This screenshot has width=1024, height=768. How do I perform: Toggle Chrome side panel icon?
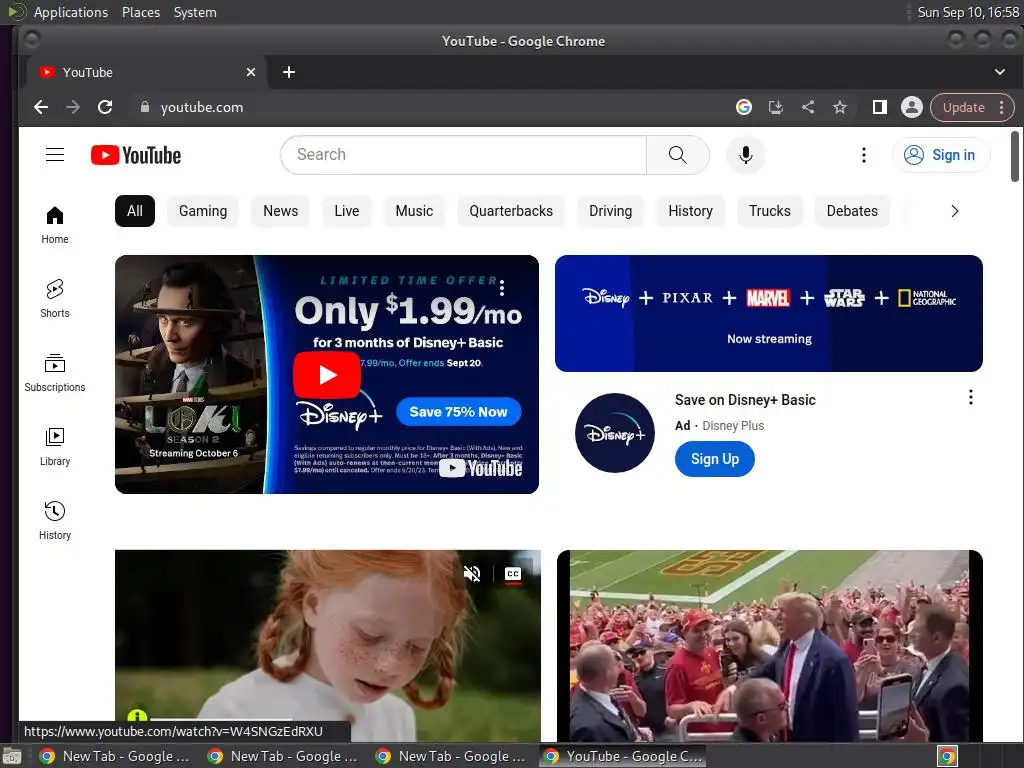coord(880,107)
